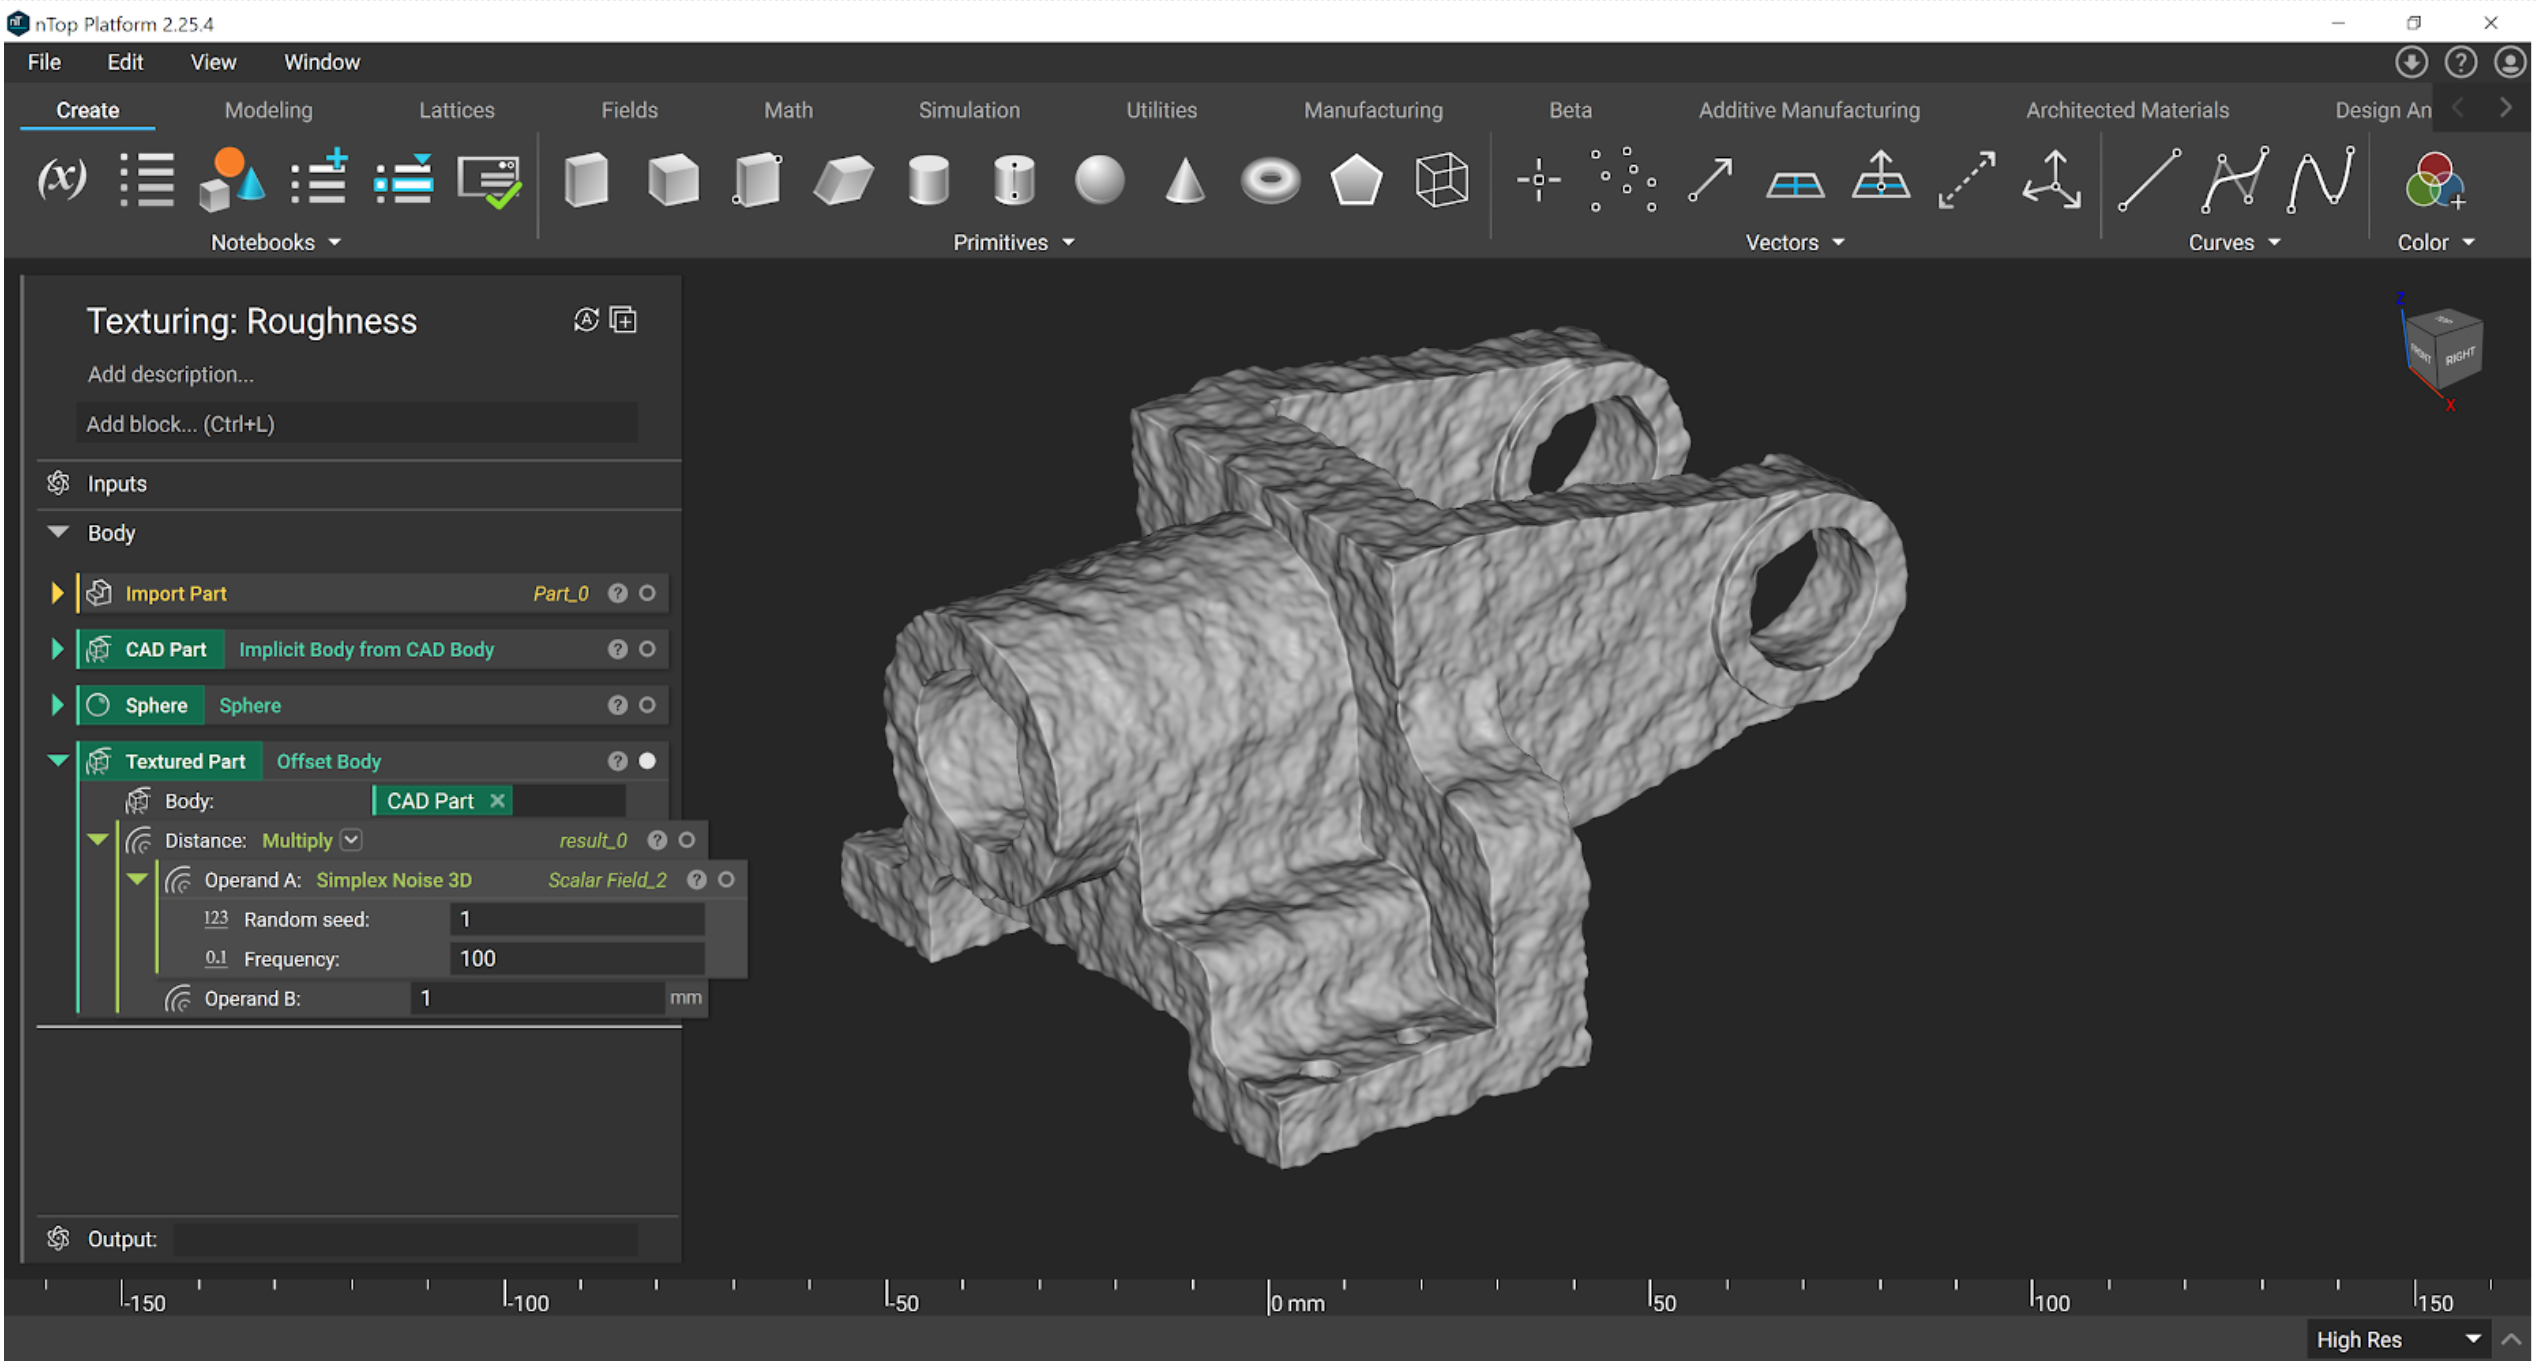Open the help question mark icon

point(2461,63)
